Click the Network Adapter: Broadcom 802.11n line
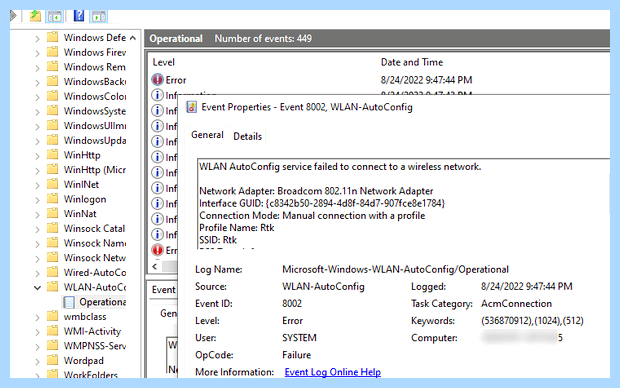This screenshot has height=388, width=620. point(316,191)
